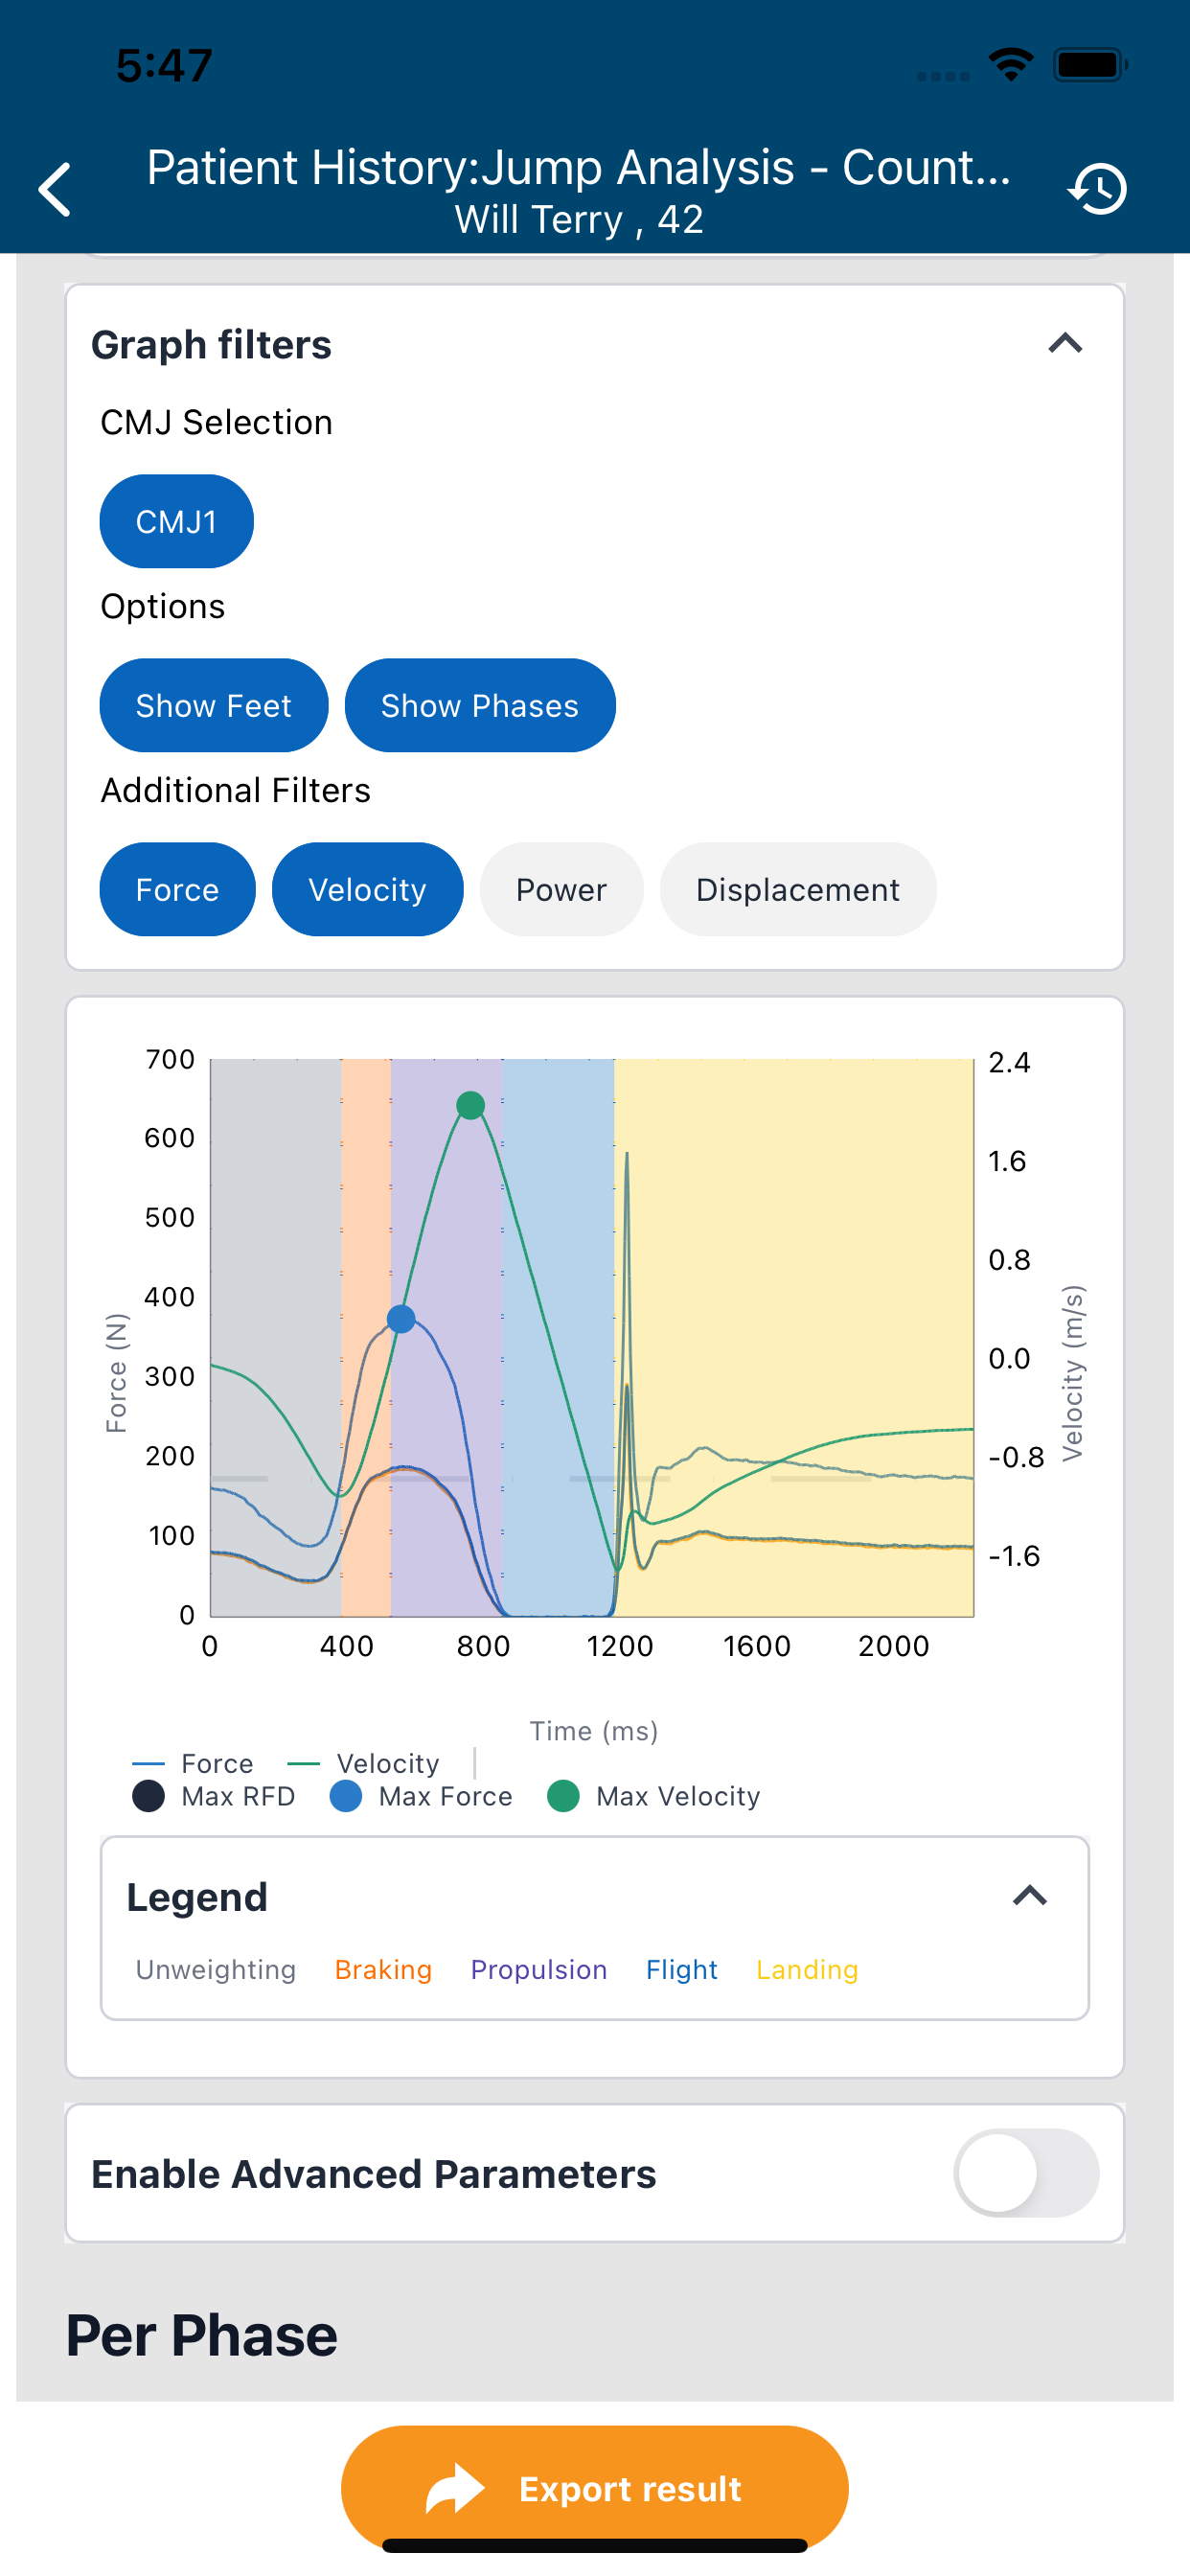Click the share arrow on Export result
This screenshot has height=2576, width=1190.
(x=455, y=2488)
